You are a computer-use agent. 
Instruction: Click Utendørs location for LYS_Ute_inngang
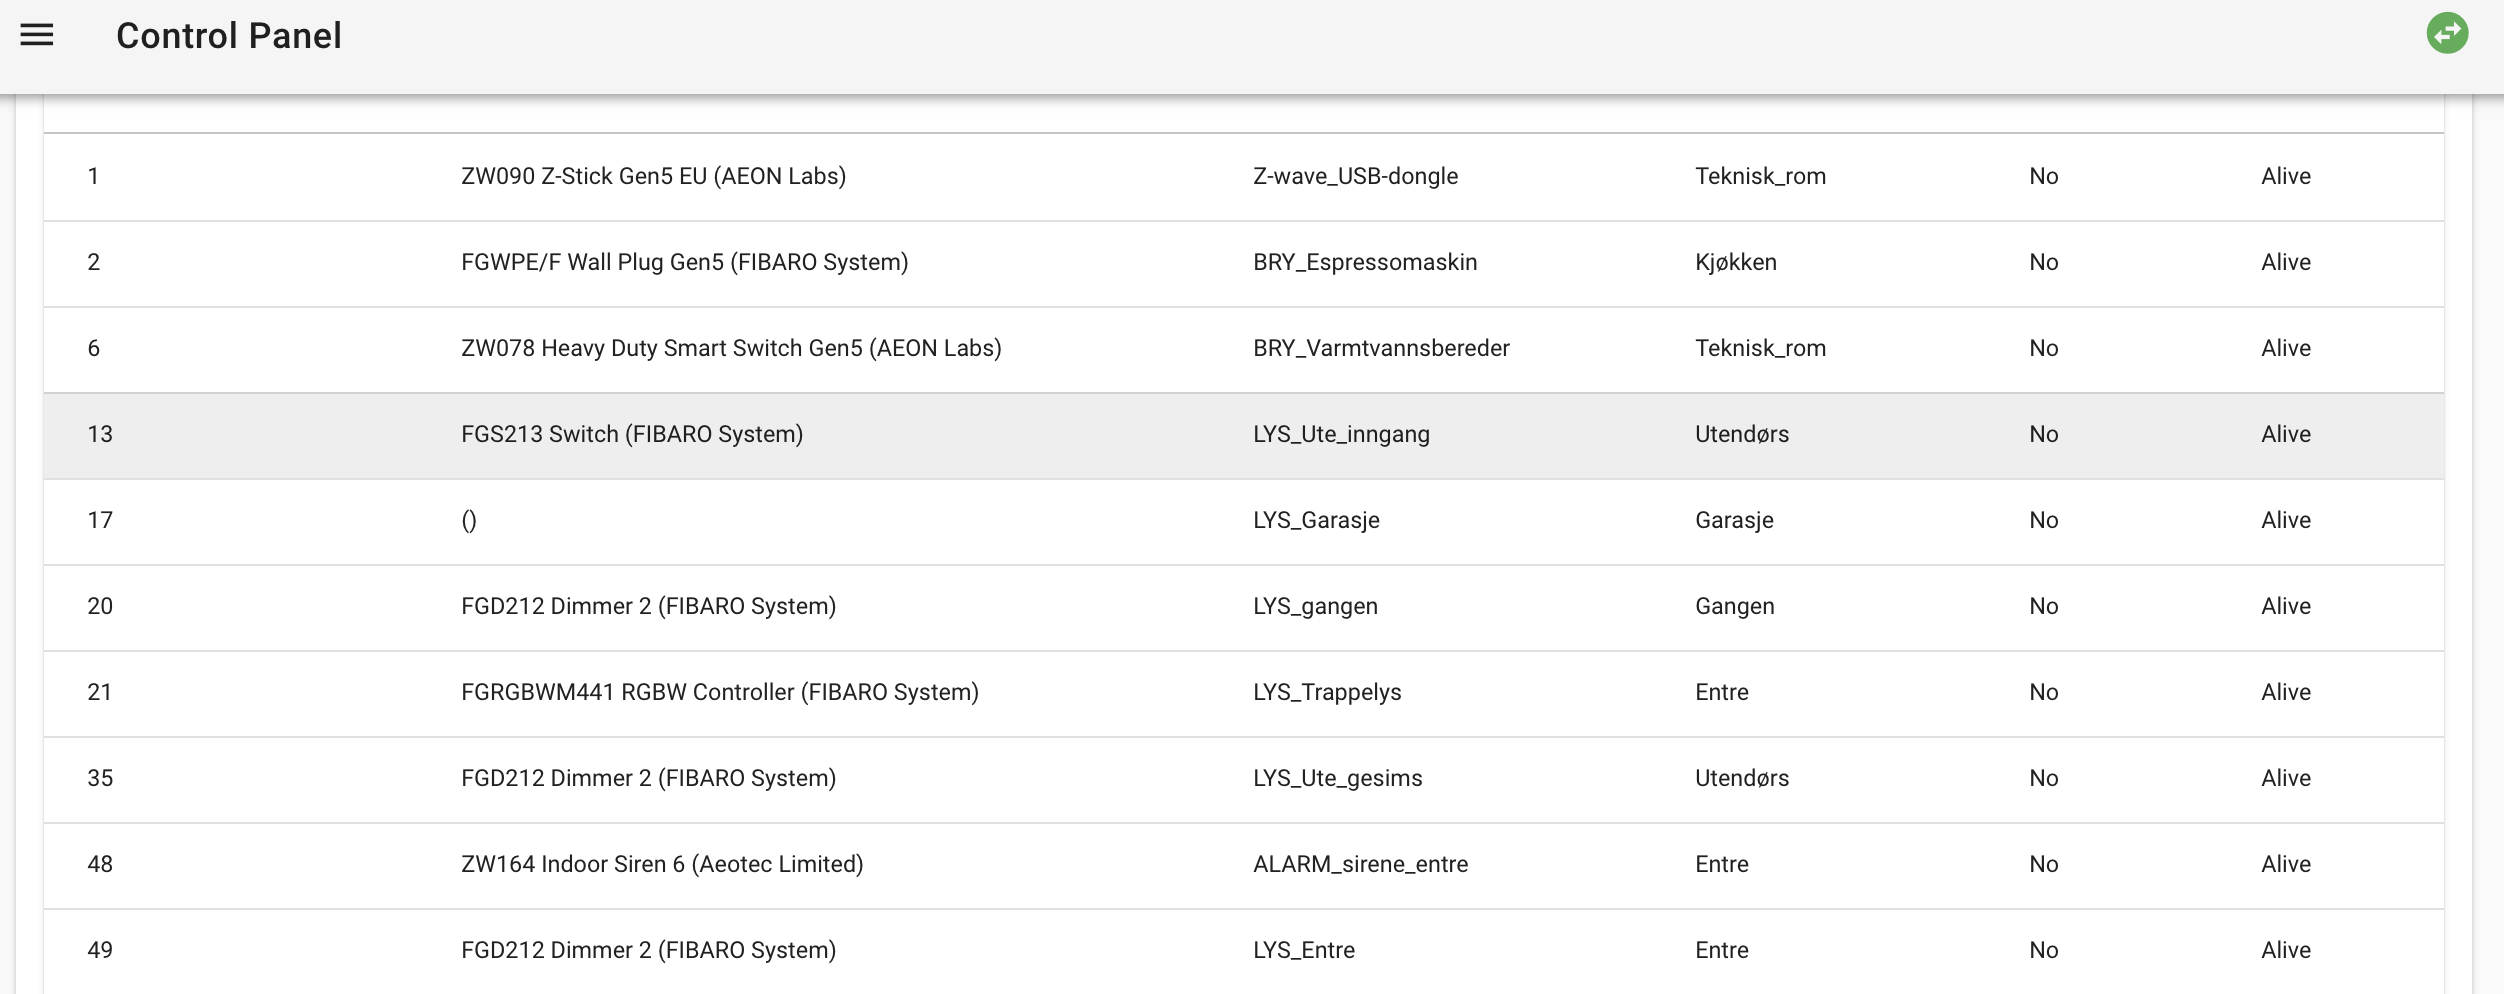tap(1742, 435)
